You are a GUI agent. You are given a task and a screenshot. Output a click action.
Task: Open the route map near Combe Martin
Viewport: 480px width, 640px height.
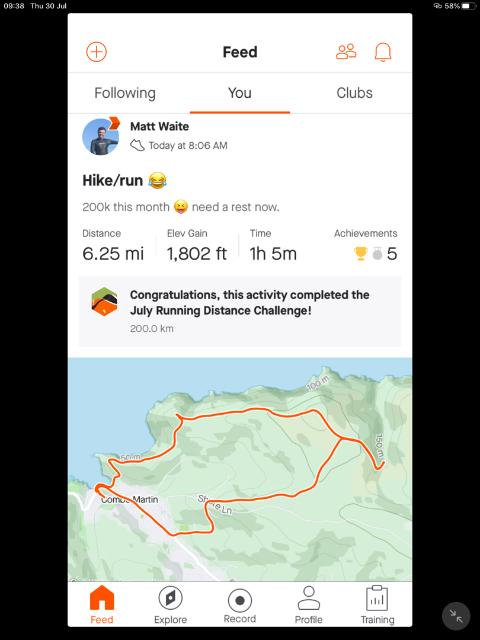tap(240, 469)
